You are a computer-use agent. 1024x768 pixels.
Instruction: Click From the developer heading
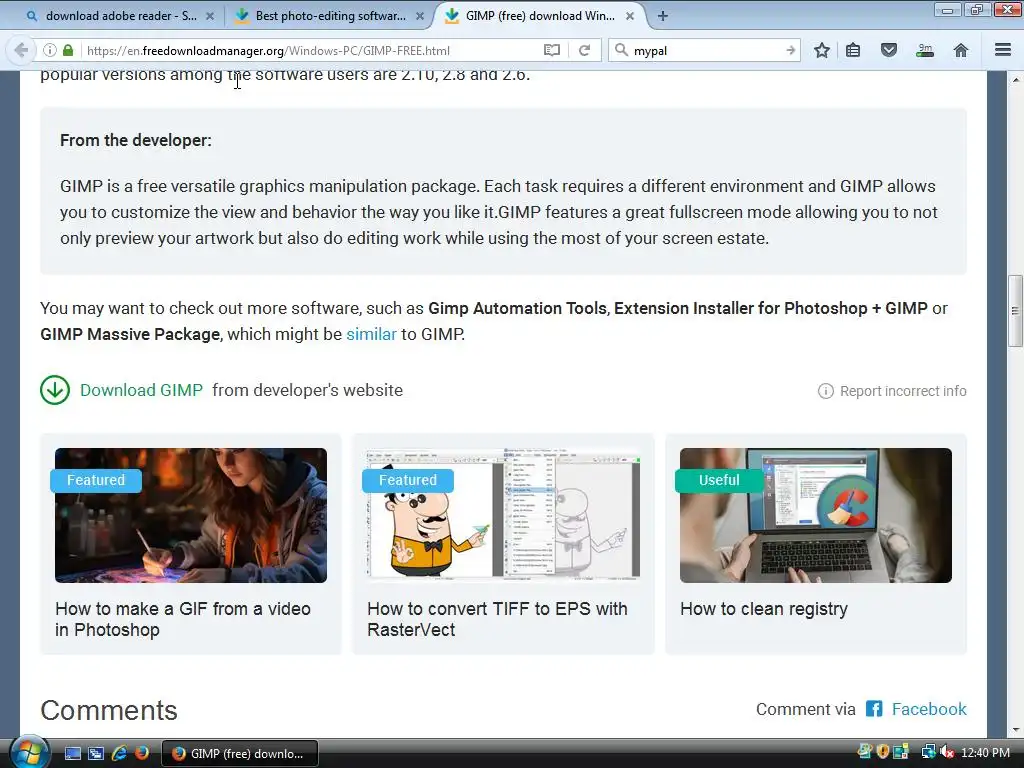[136, 140]
